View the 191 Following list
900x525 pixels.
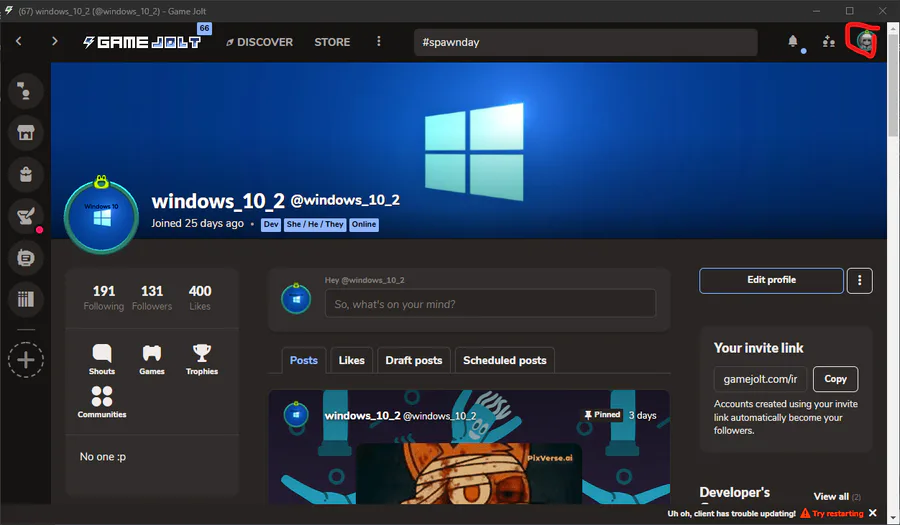[103, 298]
